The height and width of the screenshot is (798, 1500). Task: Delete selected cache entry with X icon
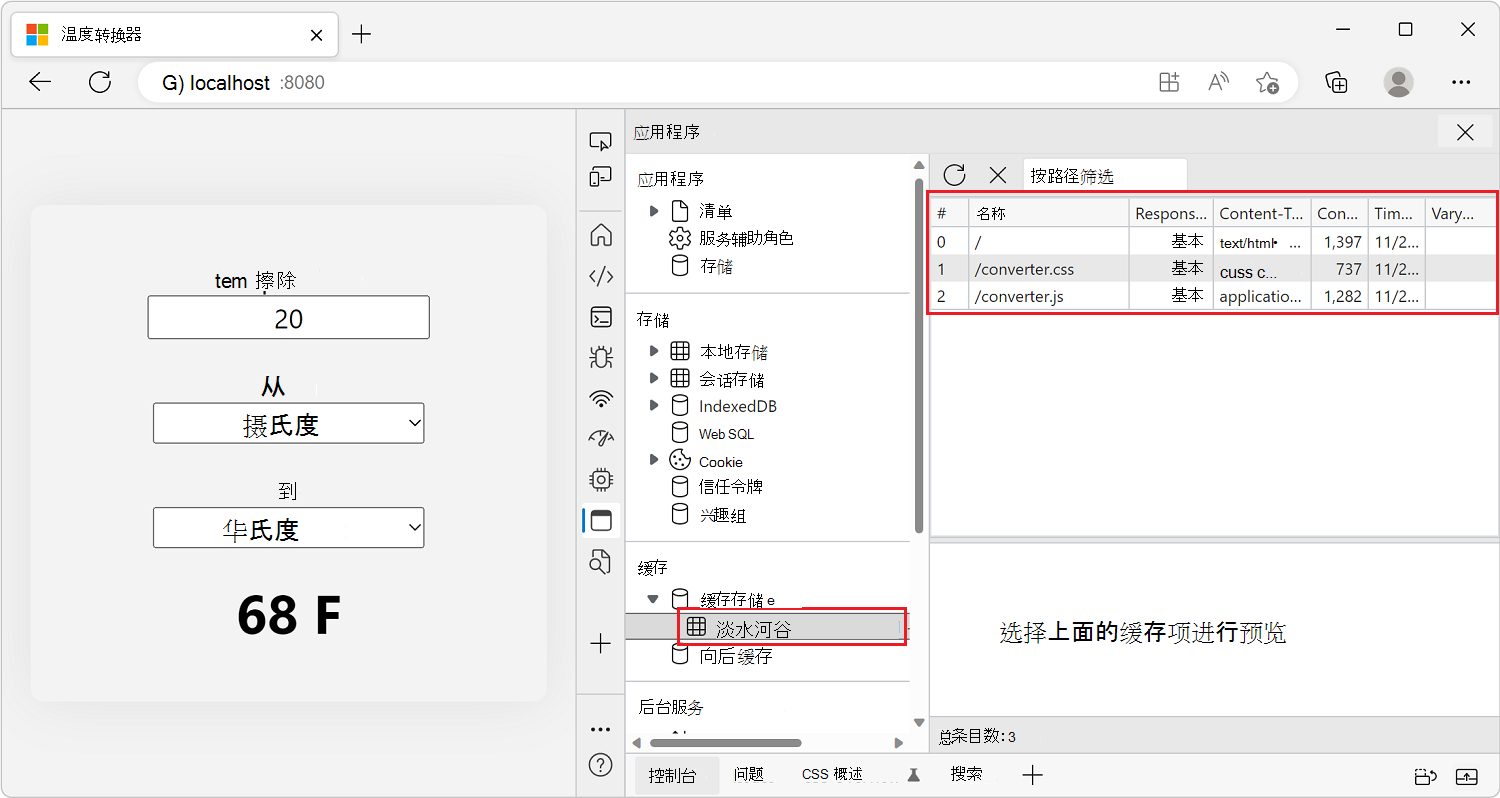tap(998, 175)
